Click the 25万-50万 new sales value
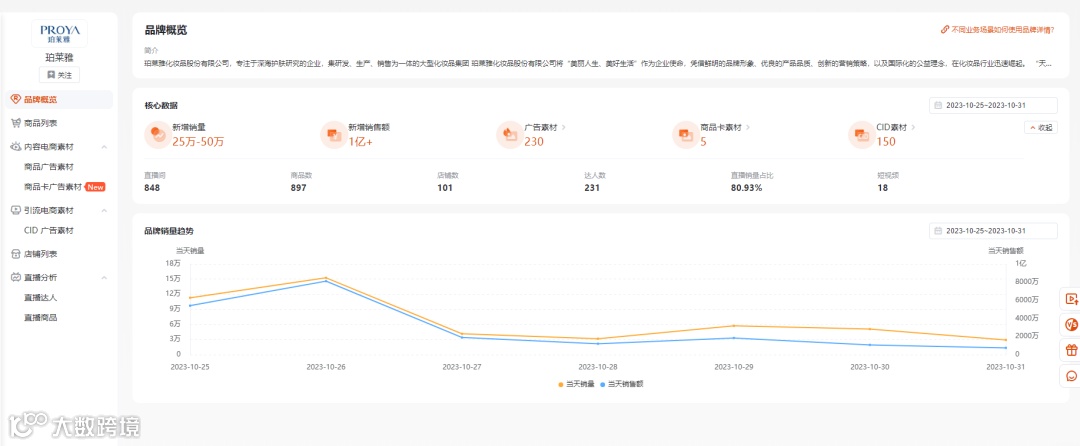 pos(198,142)
